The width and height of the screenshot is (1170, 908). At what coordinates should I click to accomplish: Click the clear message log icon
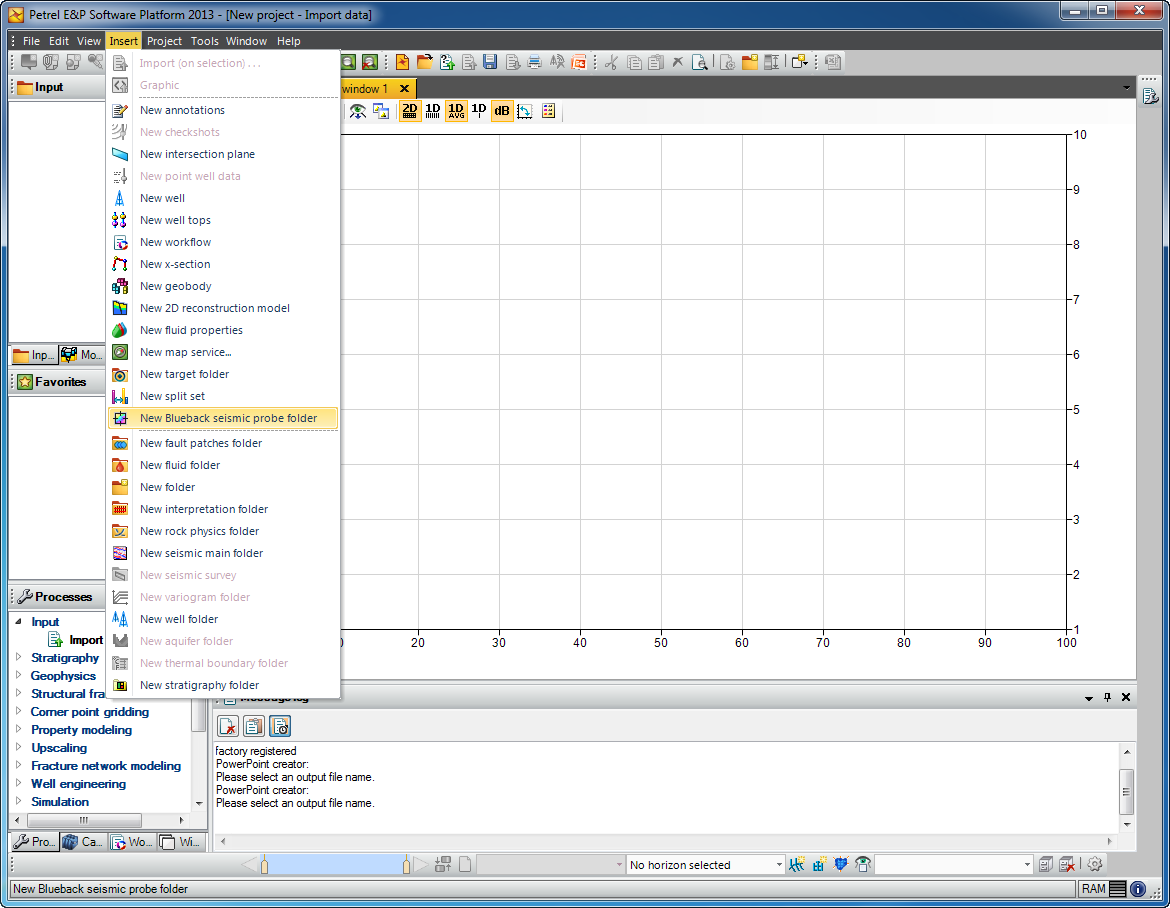coord(228,726)
